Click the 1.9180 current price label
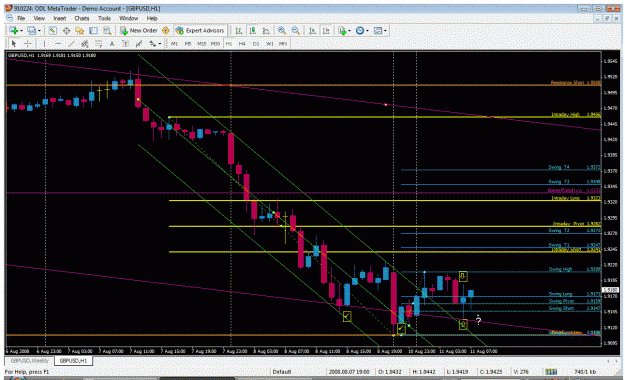Image resolution: width=625 pixels, height=380 pixels. tap(610, 290)
